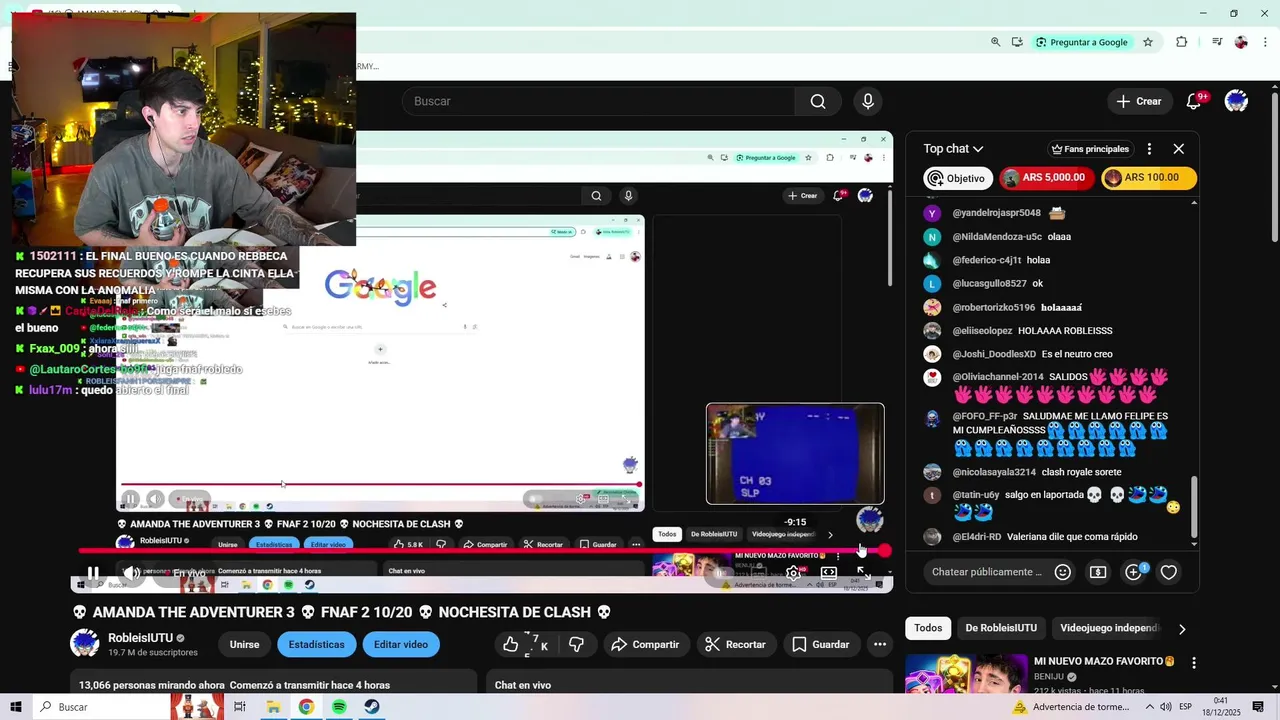
Task: Mute the video player volume
Action: (x=131, y=573)
